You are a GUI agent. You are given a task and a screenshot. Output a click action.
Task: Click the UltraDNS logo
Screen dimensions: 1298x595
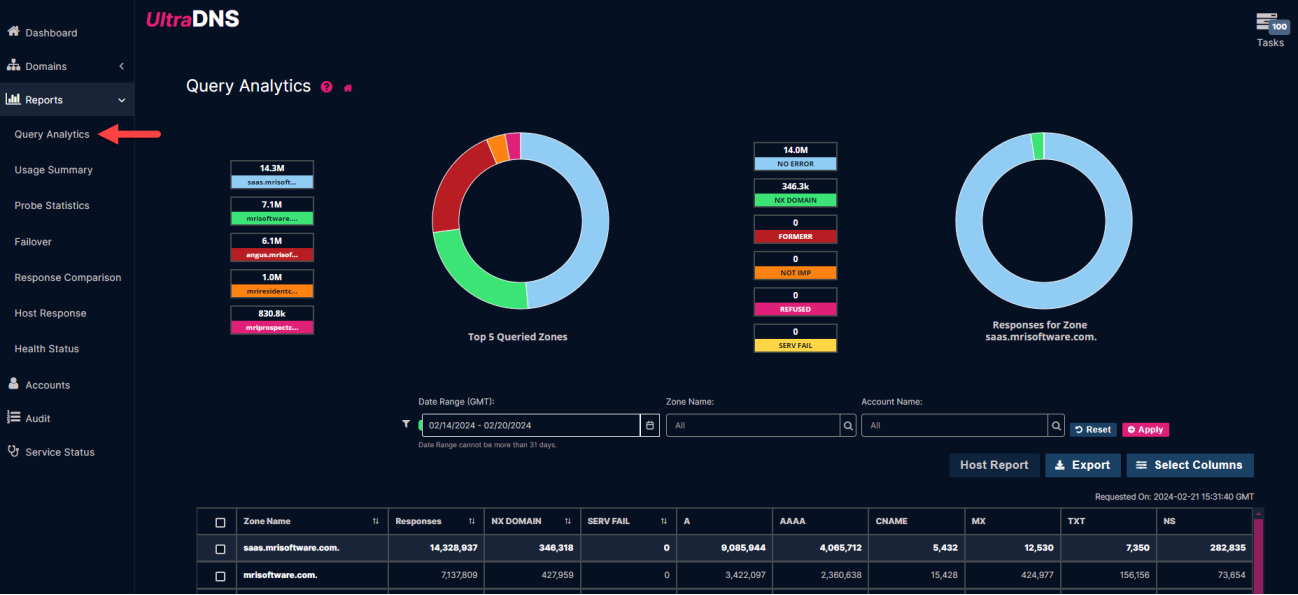point(193,18)
